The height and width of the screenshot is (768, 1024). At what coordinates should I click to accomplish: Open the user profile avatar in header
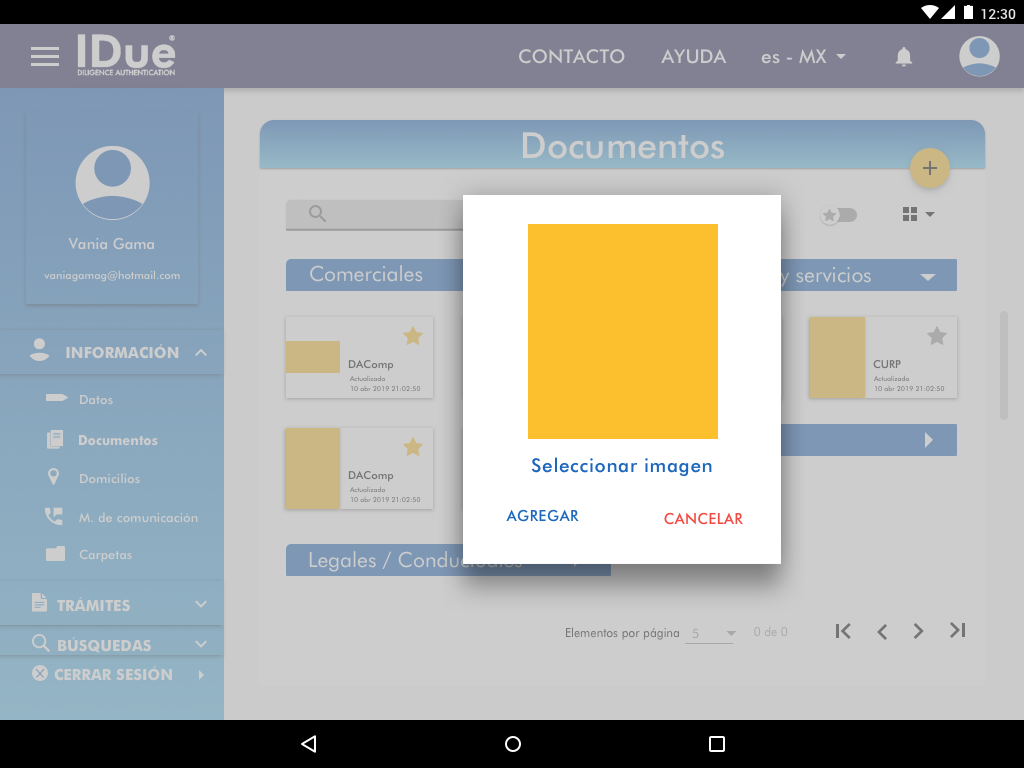[979, 56]
